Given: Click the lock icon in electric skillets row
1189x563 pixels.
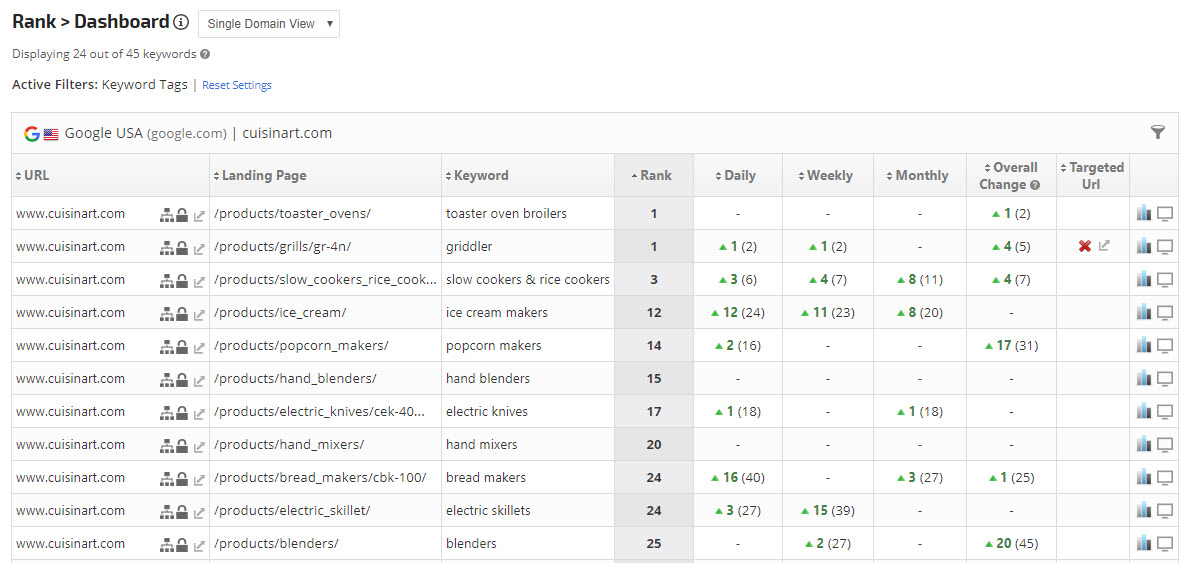Looking at the screenshot, I should (182, 511).
